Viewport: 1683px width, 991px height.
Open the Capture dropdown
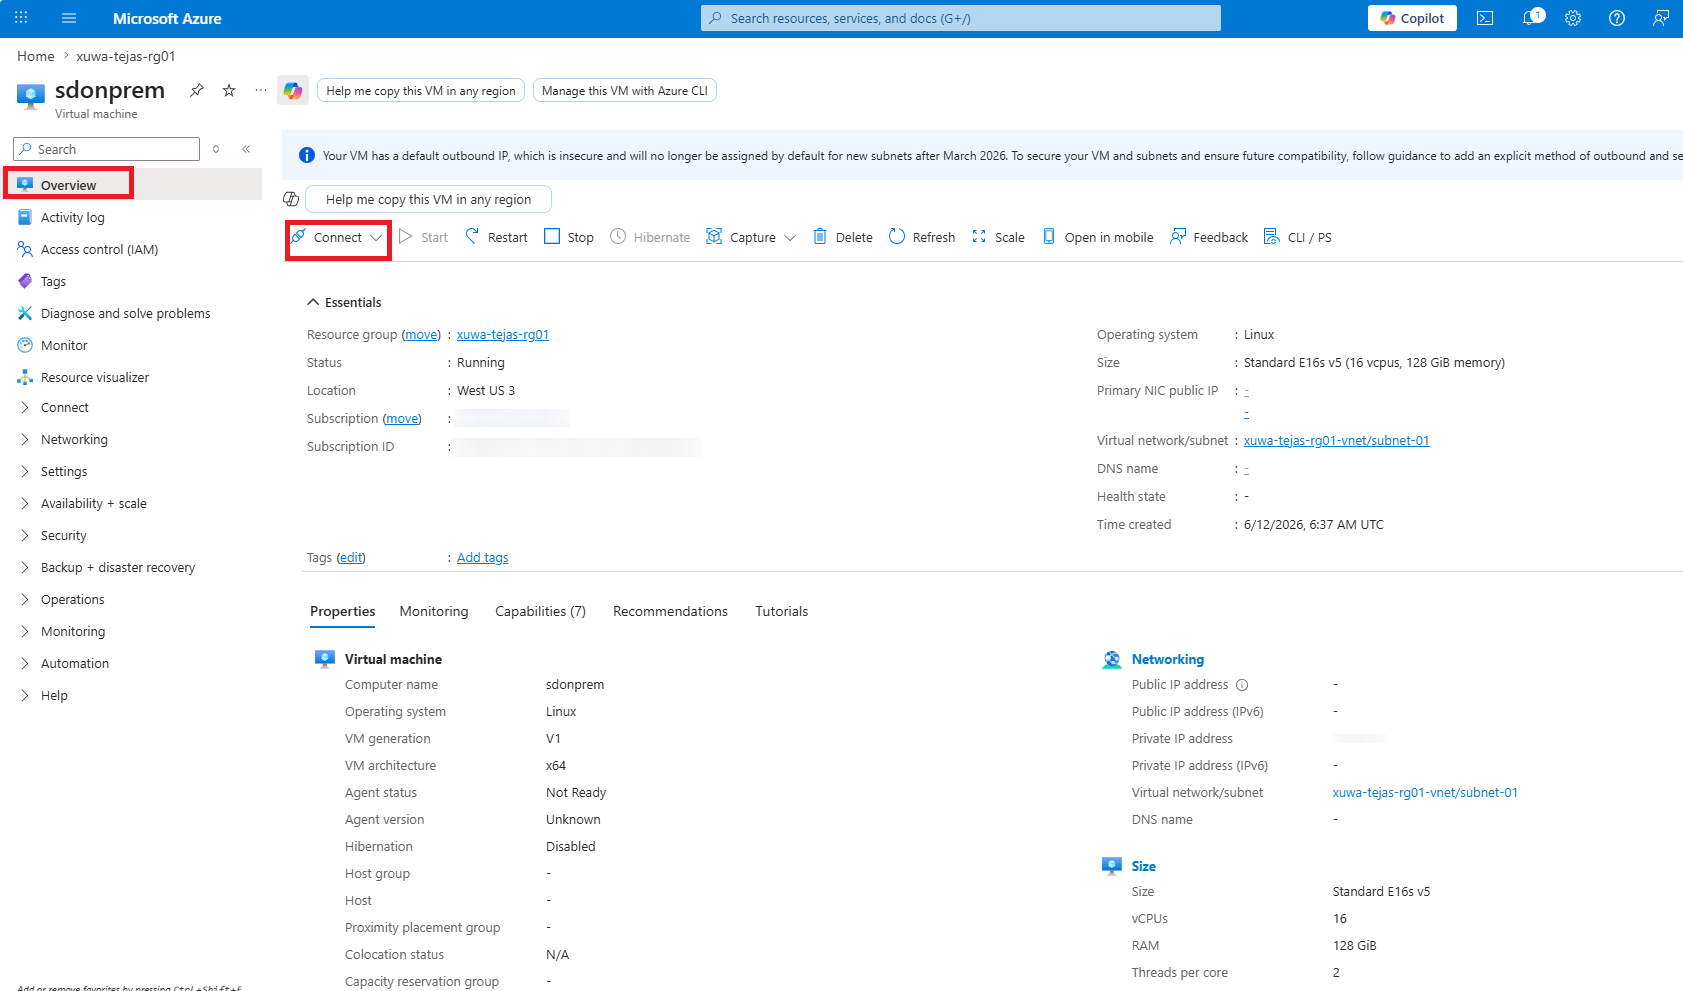751,237
